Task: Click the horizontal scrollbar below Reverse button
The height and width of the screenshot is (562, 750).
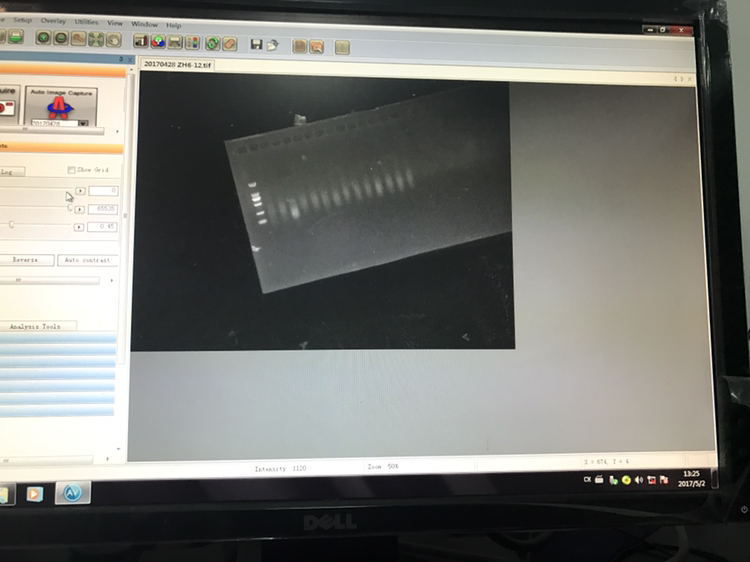Action: click(49, 280)
